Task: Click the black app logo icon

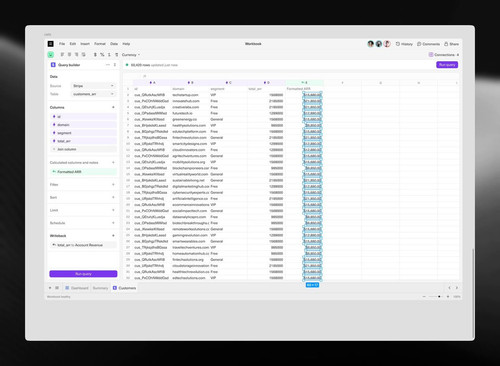Action: point(51,44)
